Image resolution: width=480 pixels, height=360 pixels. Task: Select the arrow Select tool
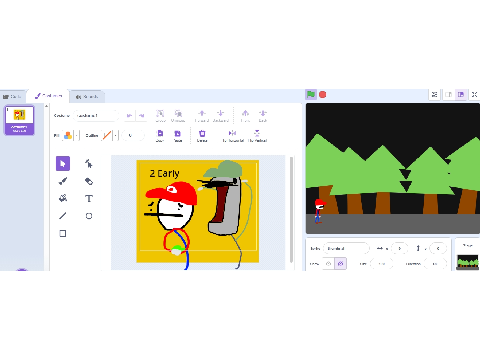(x=63, y=163)
